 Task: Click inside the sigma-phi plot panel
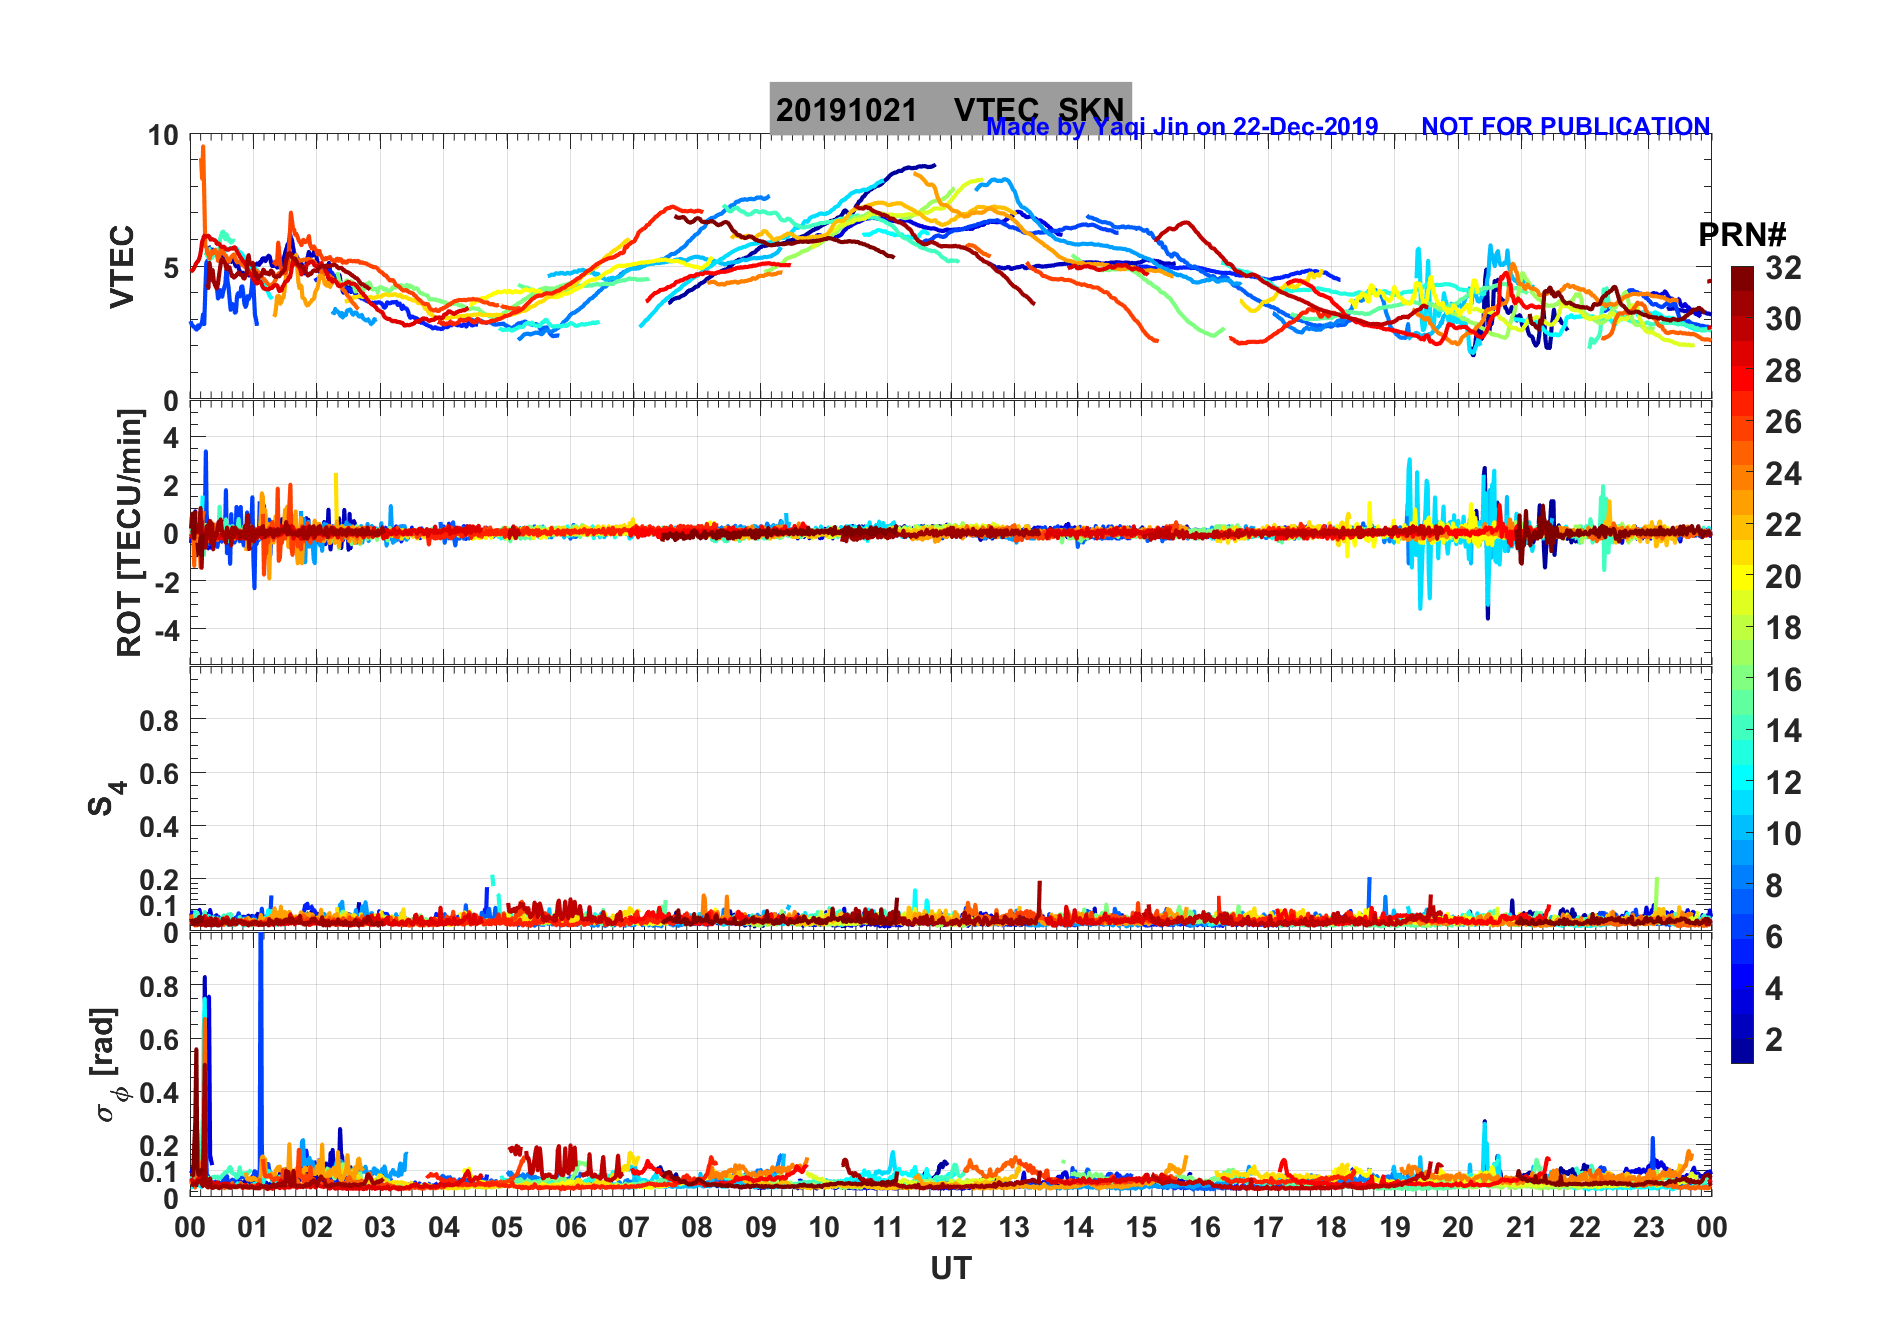tap(950, 1065)
